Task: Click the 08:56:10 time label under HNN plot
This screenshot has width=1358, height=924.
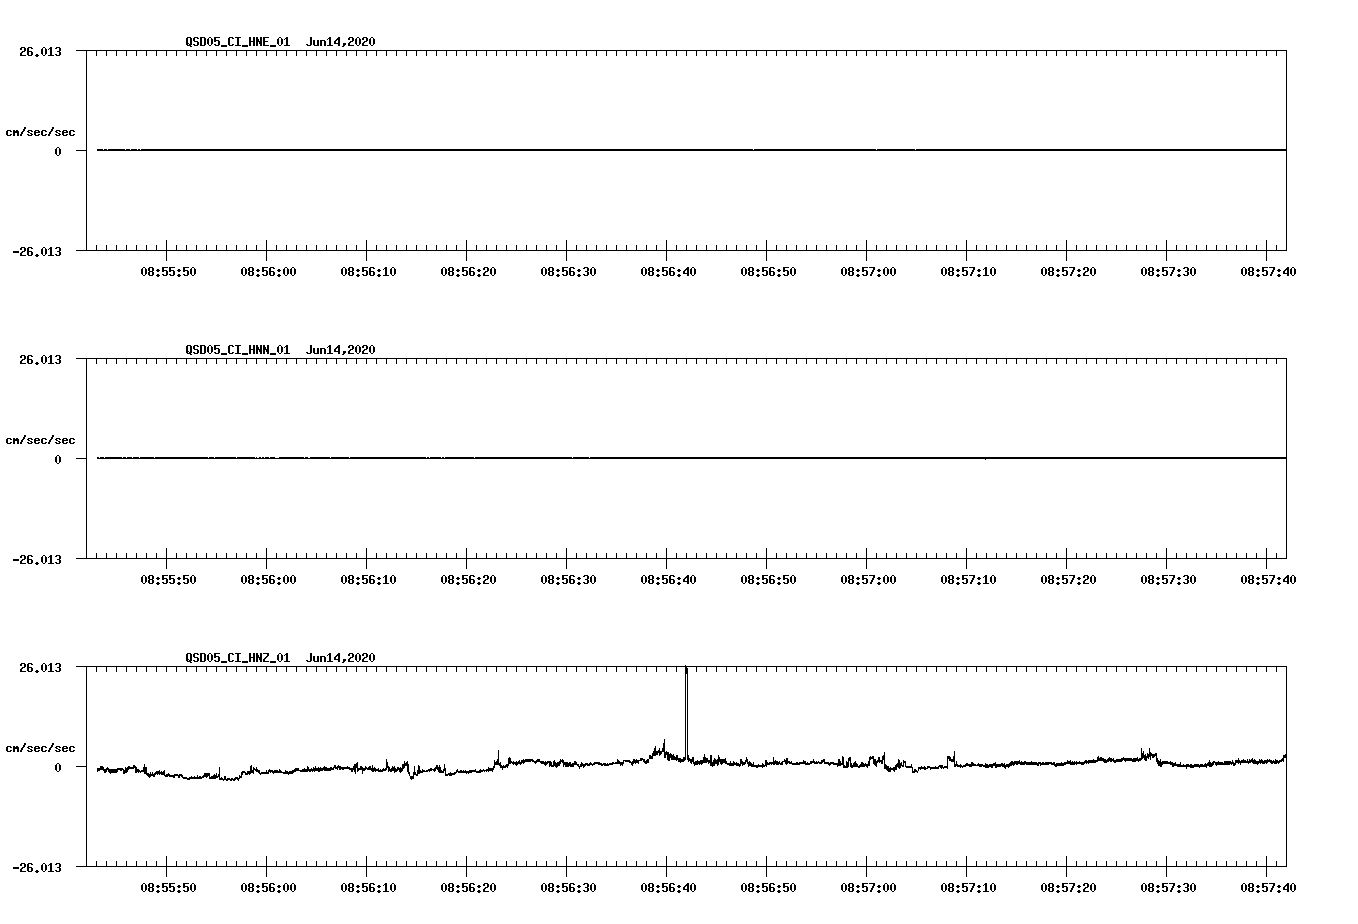Action: click(x=368, y=580)
